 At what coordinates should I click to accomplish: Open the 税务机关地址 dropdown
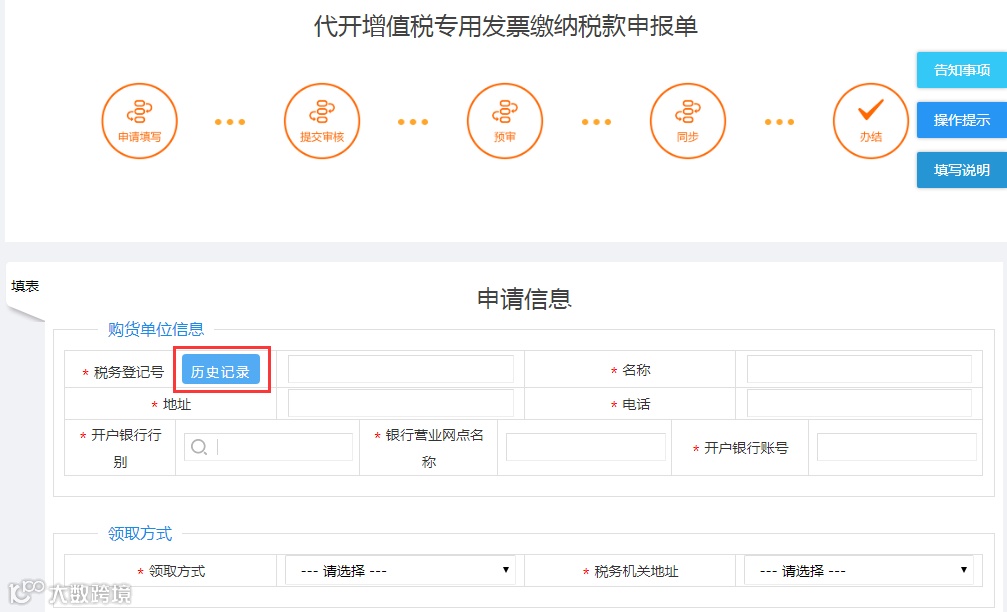(x=859, y=570)
